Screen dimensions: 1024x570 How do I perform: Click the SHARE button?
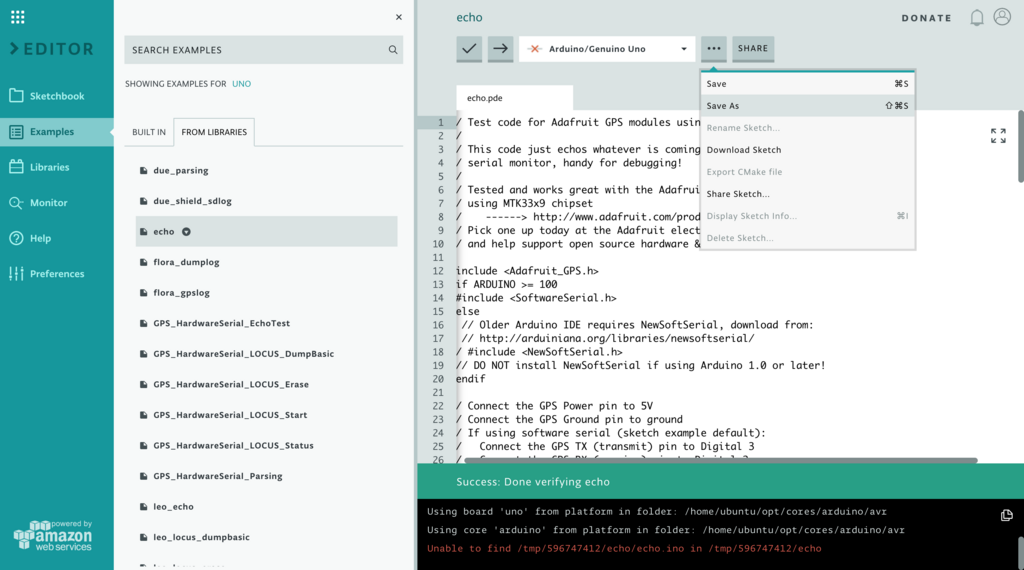point(753,48)
